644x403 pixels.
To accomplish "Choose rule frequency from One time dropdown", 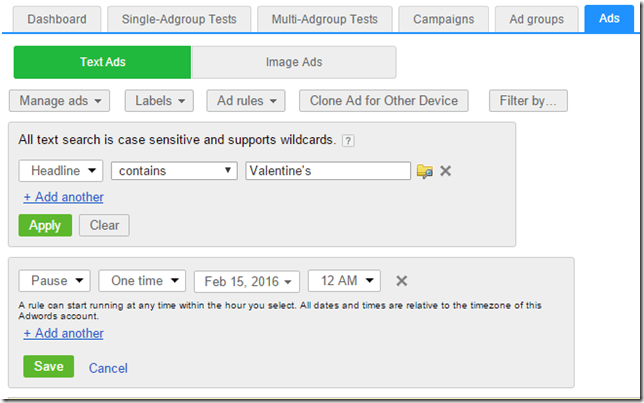I will pos(142,281).
